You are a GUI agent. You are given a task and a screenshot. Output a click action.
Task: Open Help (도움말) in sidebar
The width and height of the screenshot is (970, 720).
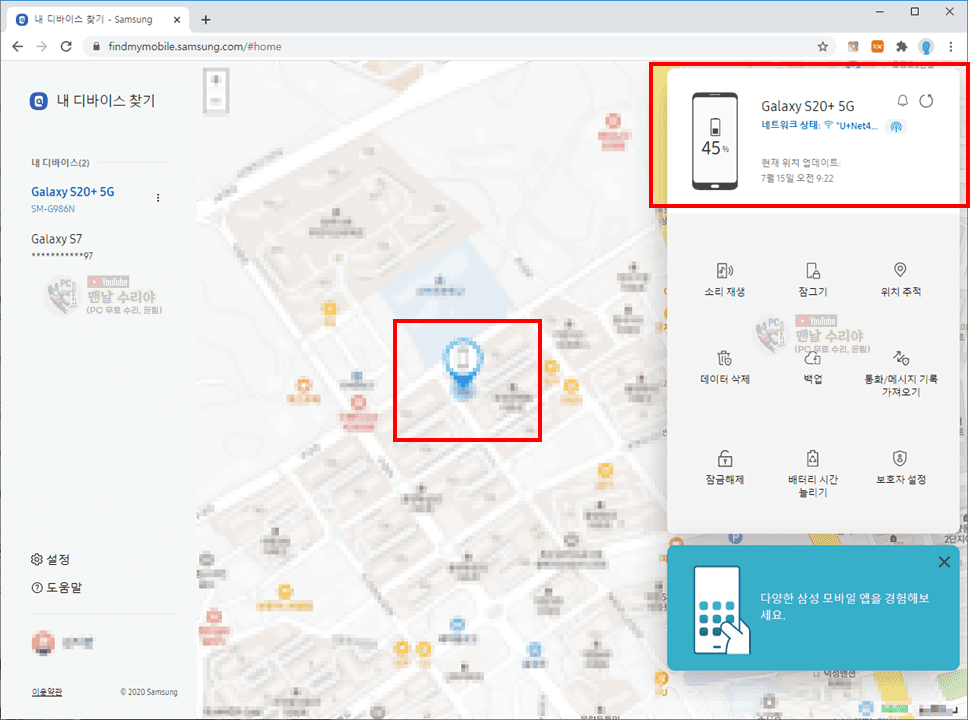(x=56, y=588)
